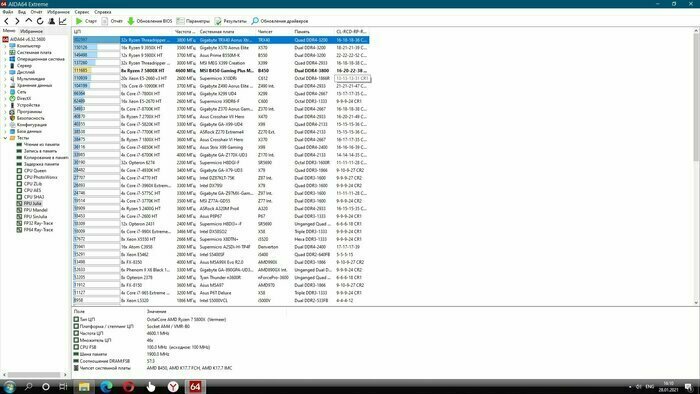Expand the Системная плата tree node
This screenshot has width=700, height=394.
(5, 52)
